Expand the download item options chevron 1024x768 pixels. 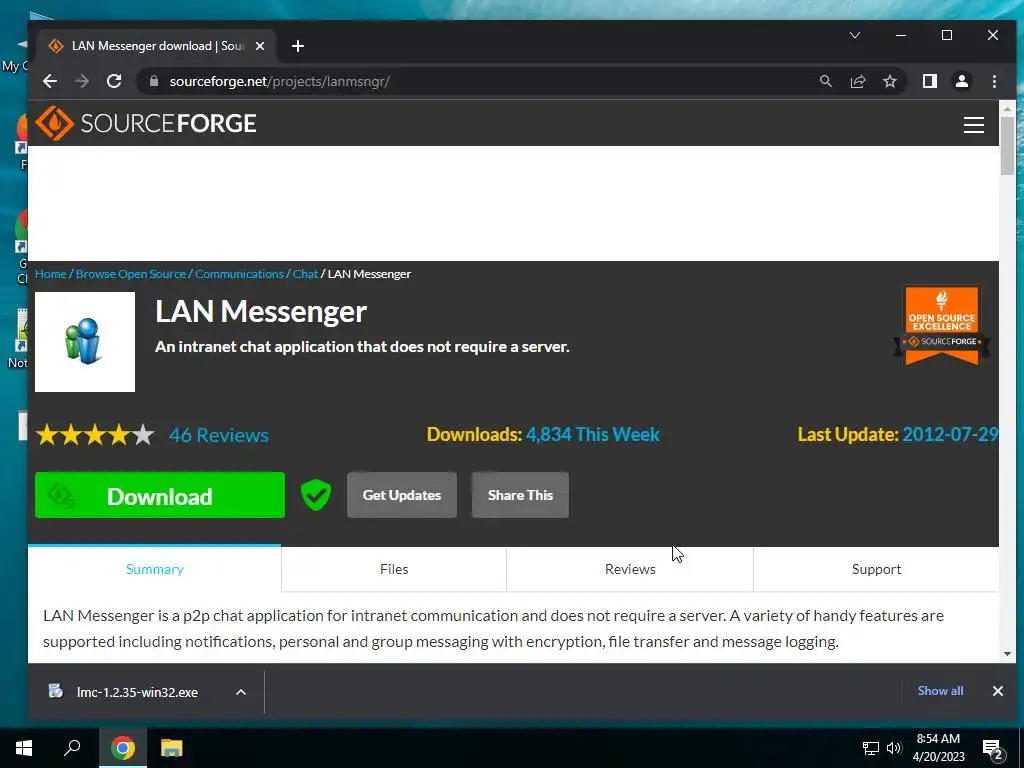pyautogui.click(x=240, y=692)
